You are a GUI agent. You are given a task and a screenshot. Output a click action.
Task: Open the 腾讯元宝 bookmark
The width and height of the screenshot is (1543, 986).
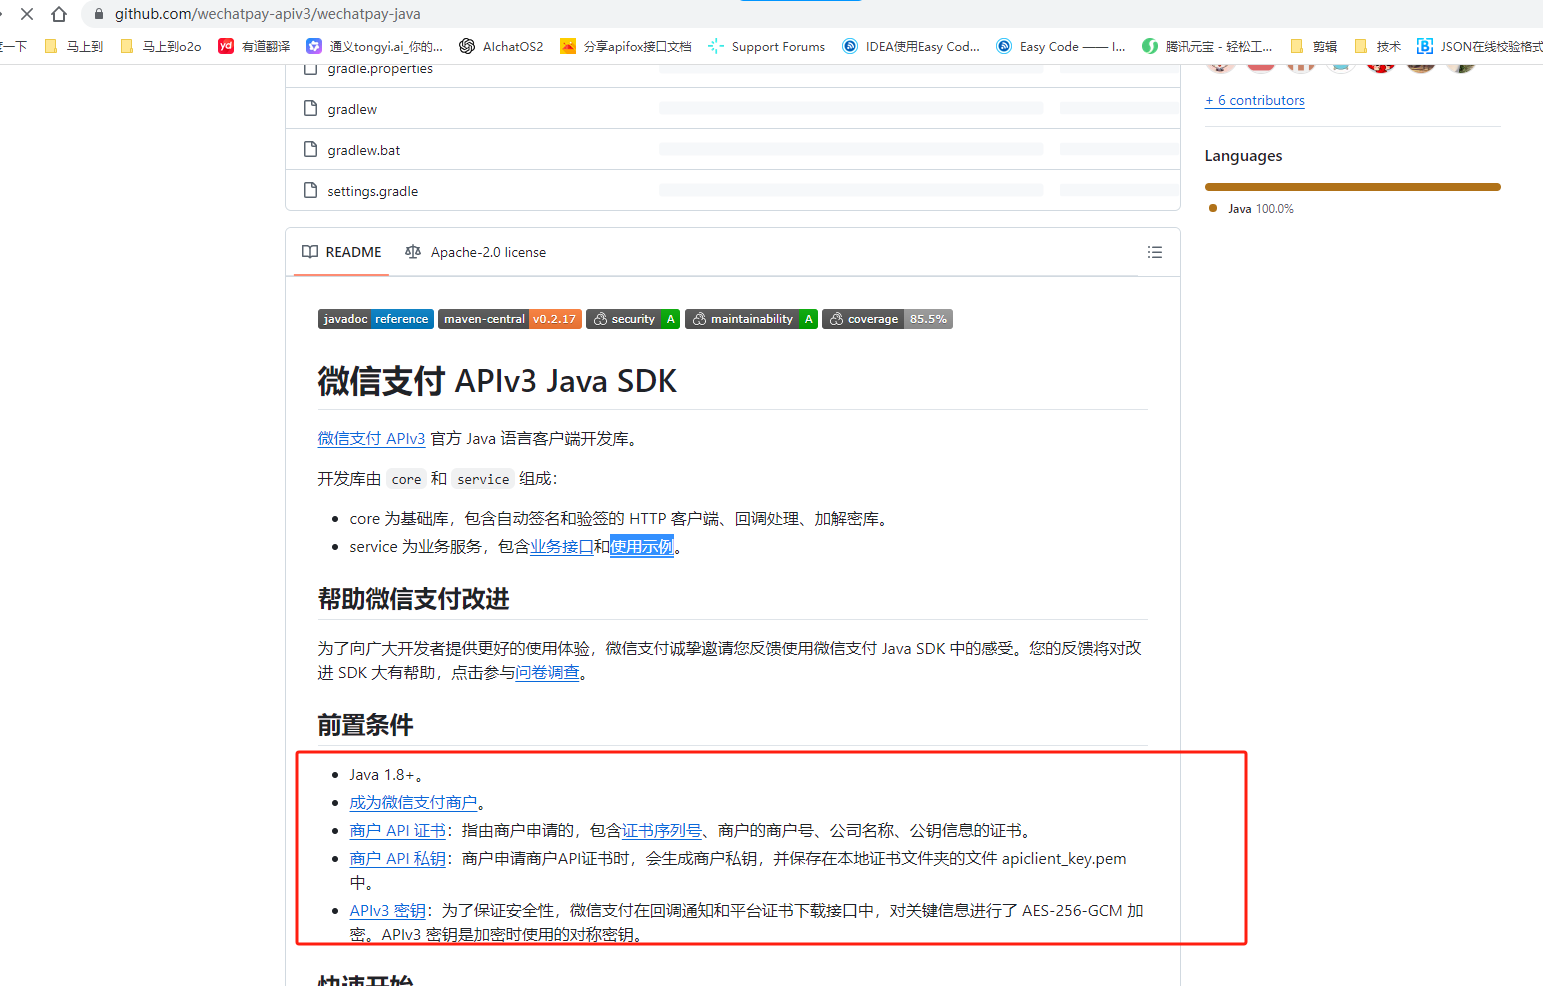coord(1207,46)
